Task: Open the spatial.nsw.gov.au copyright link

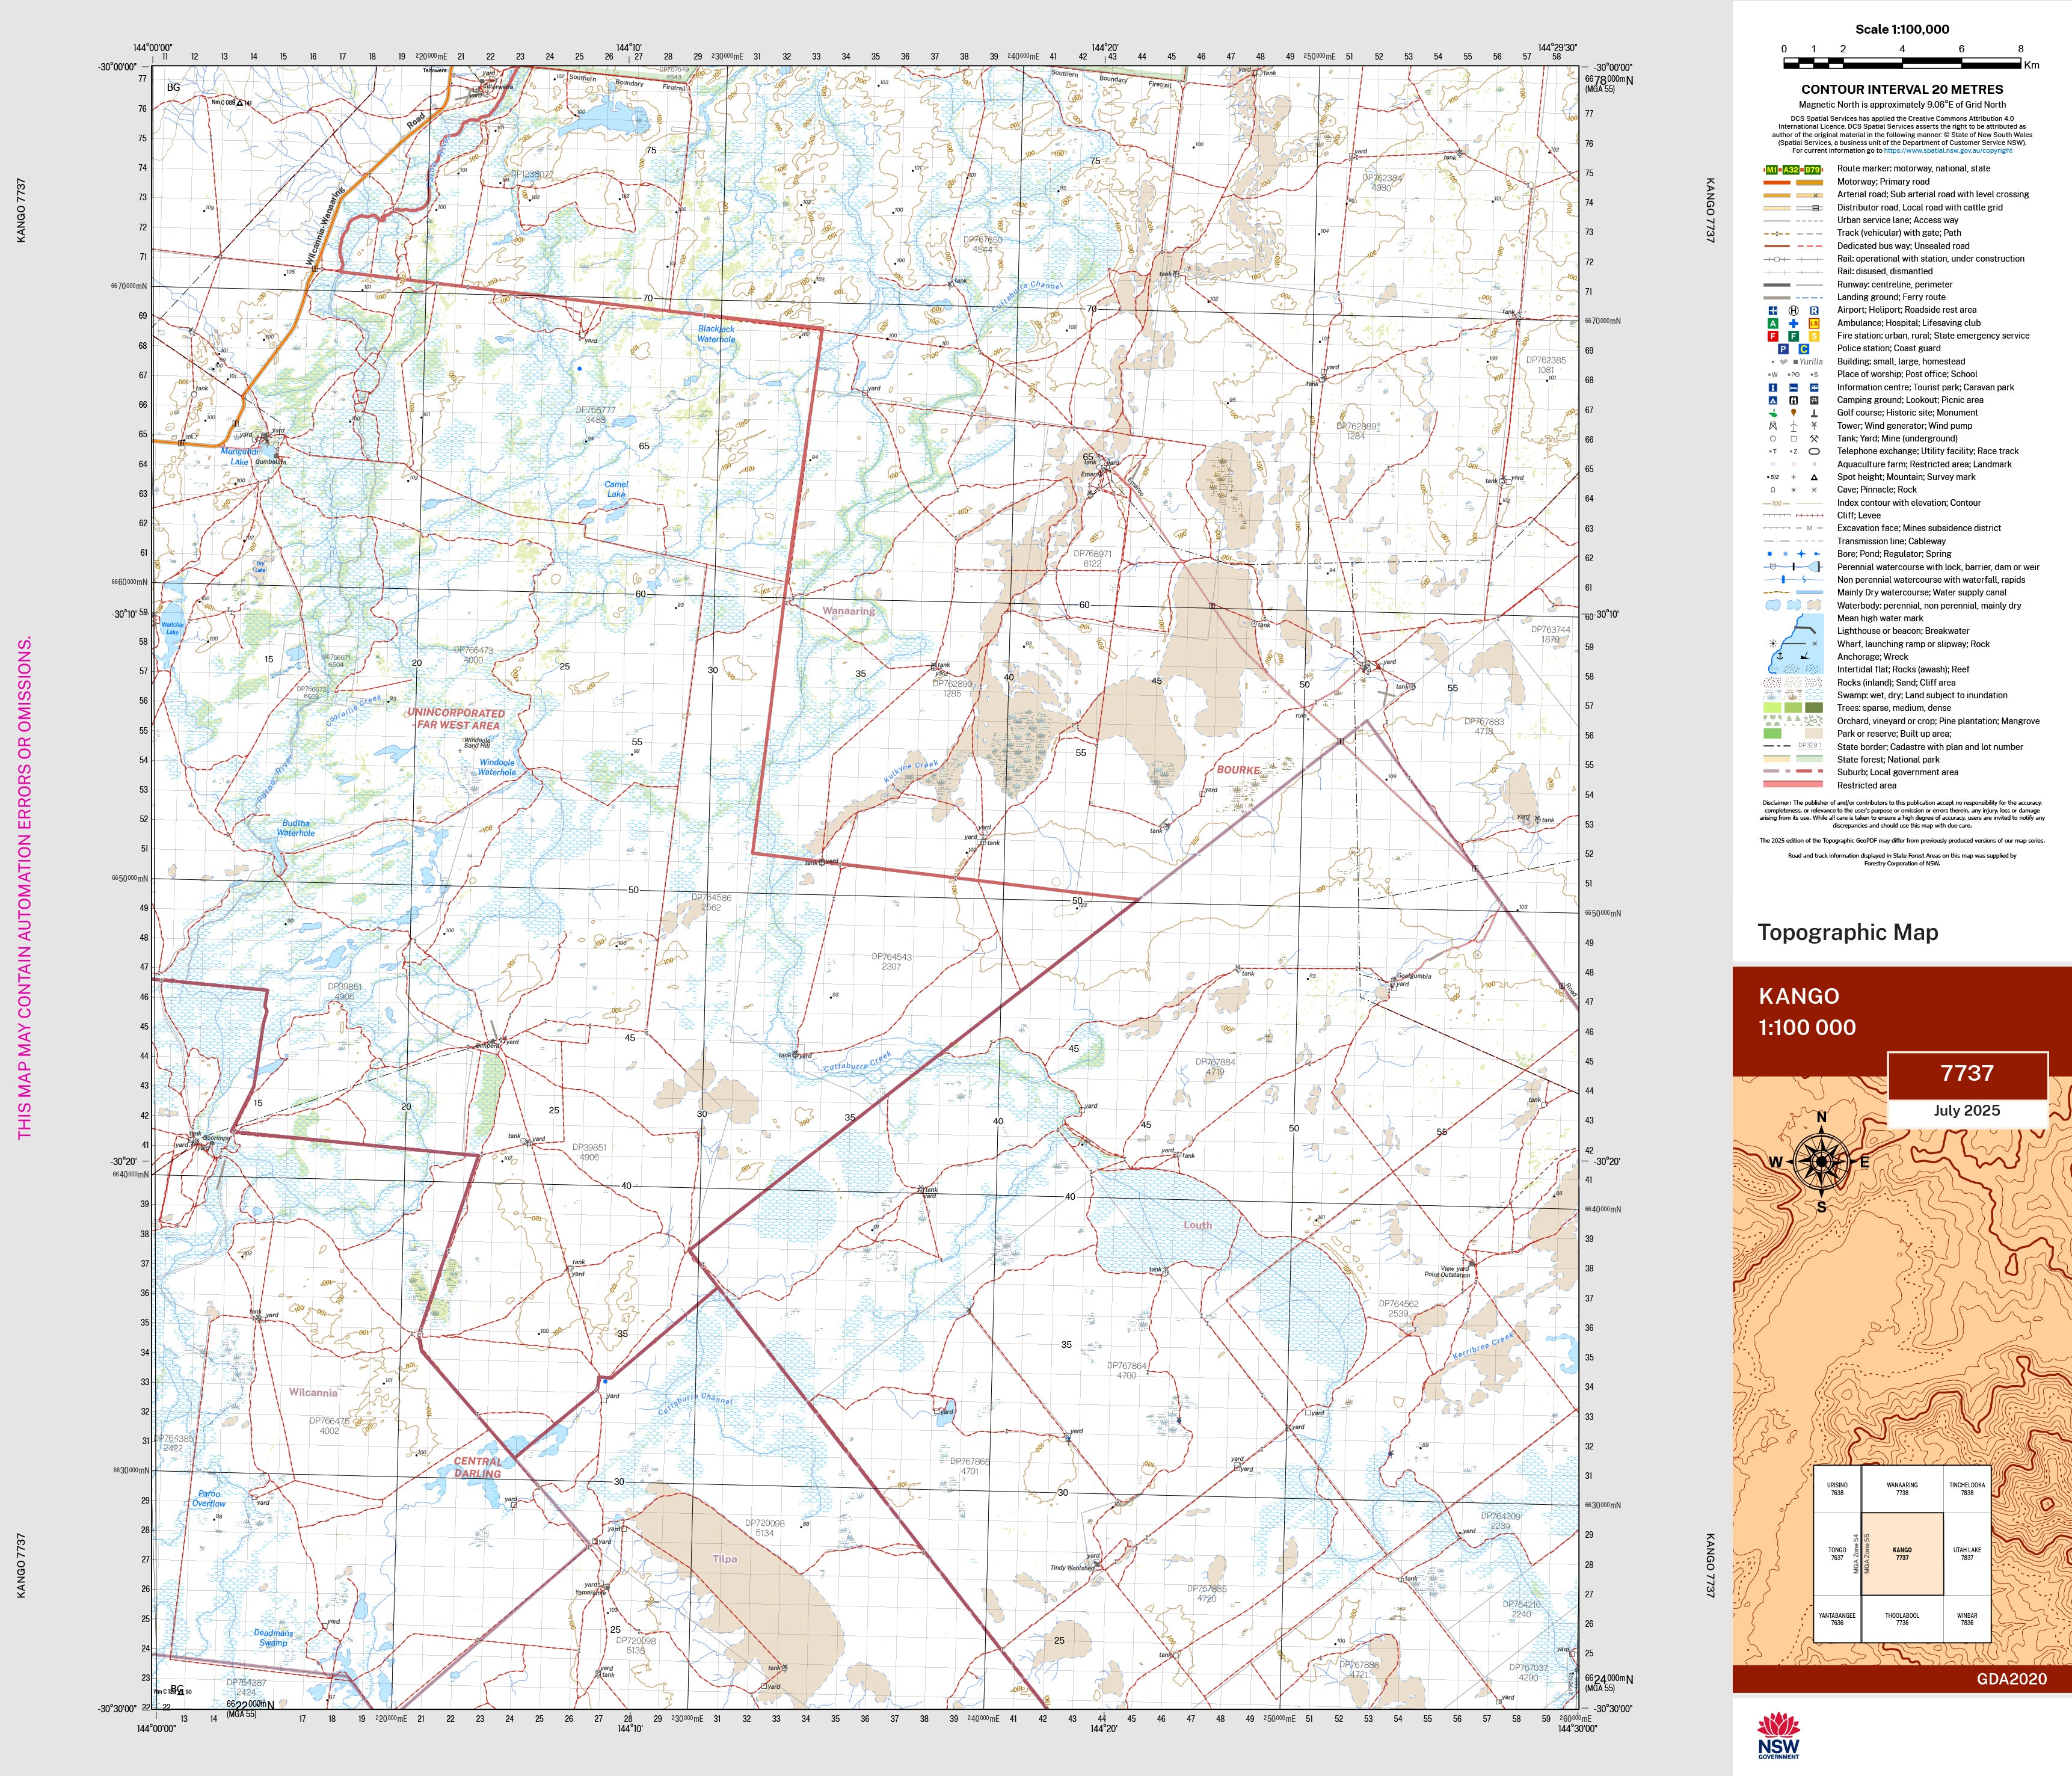Action: pos(1947,151)
